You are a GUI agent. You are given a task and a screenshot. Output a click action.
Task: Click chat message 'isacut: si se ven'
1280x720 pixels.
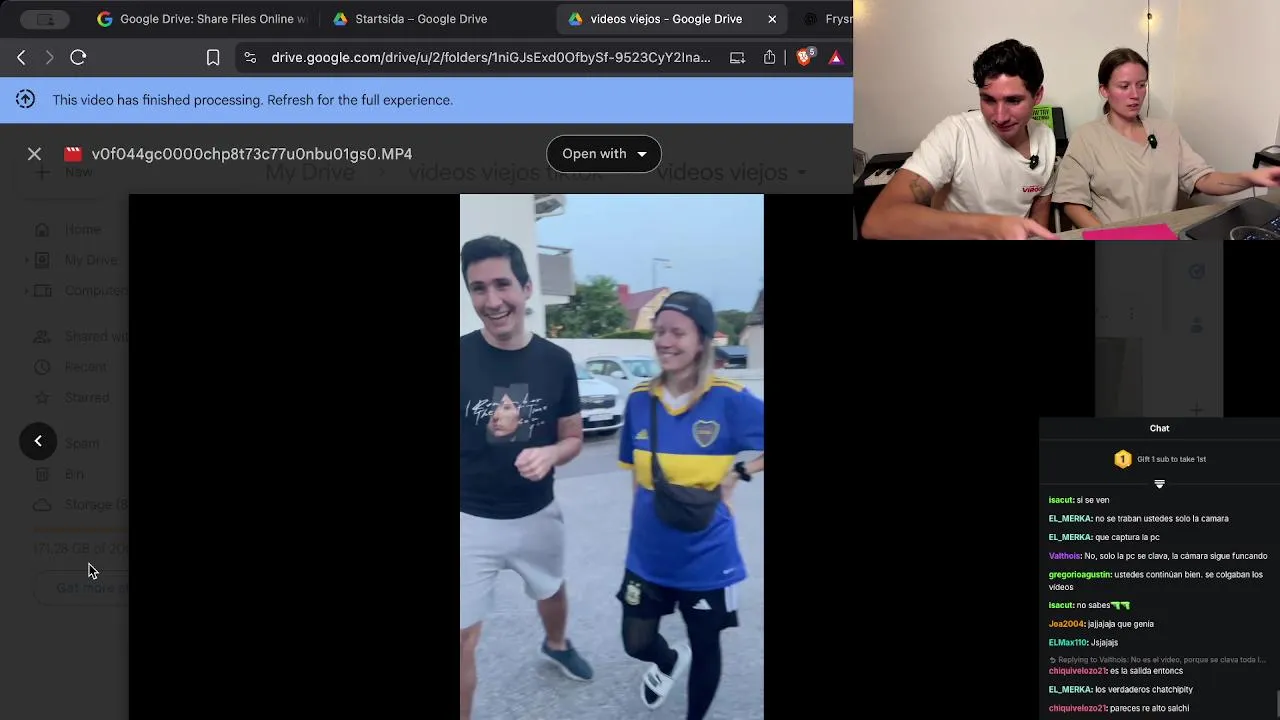tap(1078, 500)
